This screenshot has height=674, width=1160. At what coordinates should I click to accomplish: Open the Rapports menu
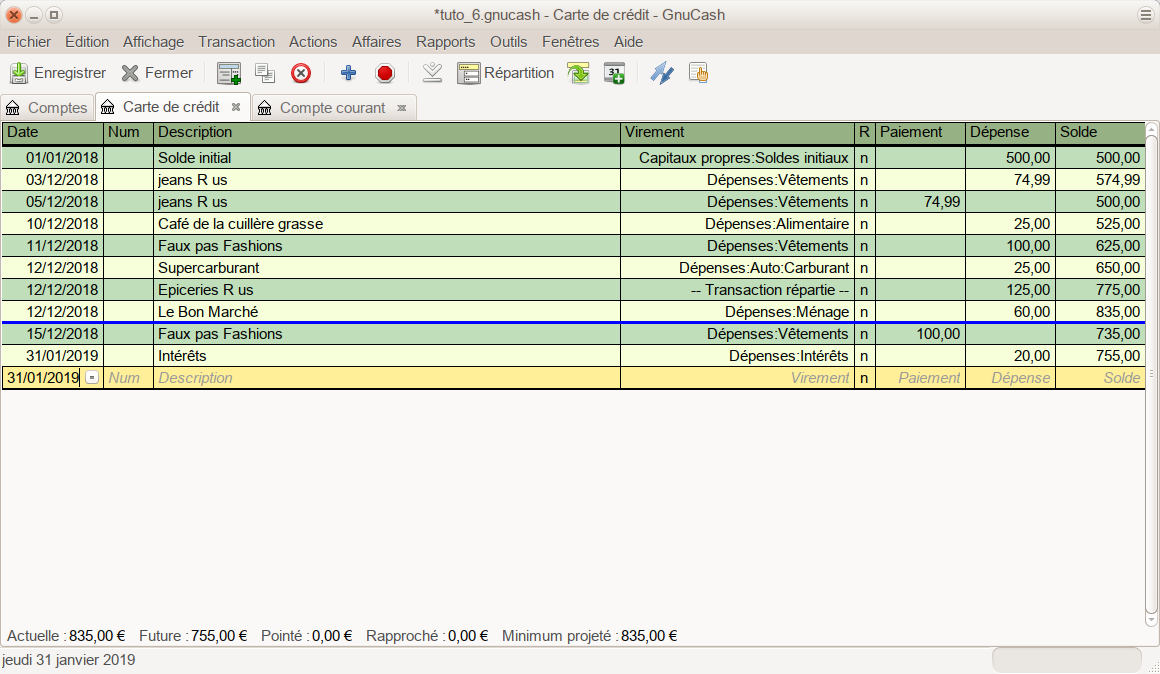tap(445, 42)
